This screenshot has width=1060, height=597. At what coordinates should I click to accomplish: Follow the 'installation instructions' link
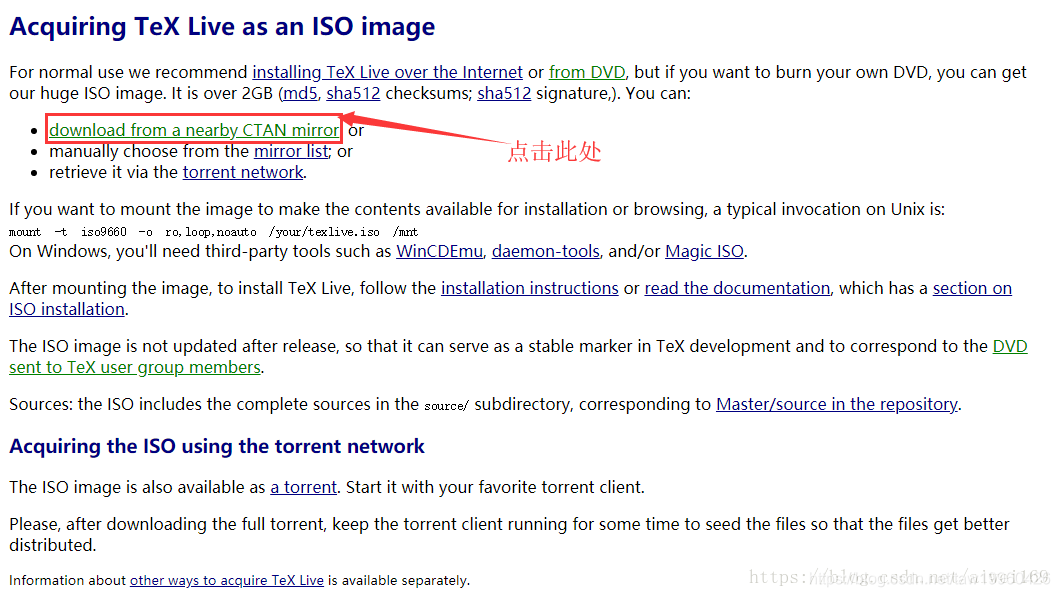click(530, 288)
